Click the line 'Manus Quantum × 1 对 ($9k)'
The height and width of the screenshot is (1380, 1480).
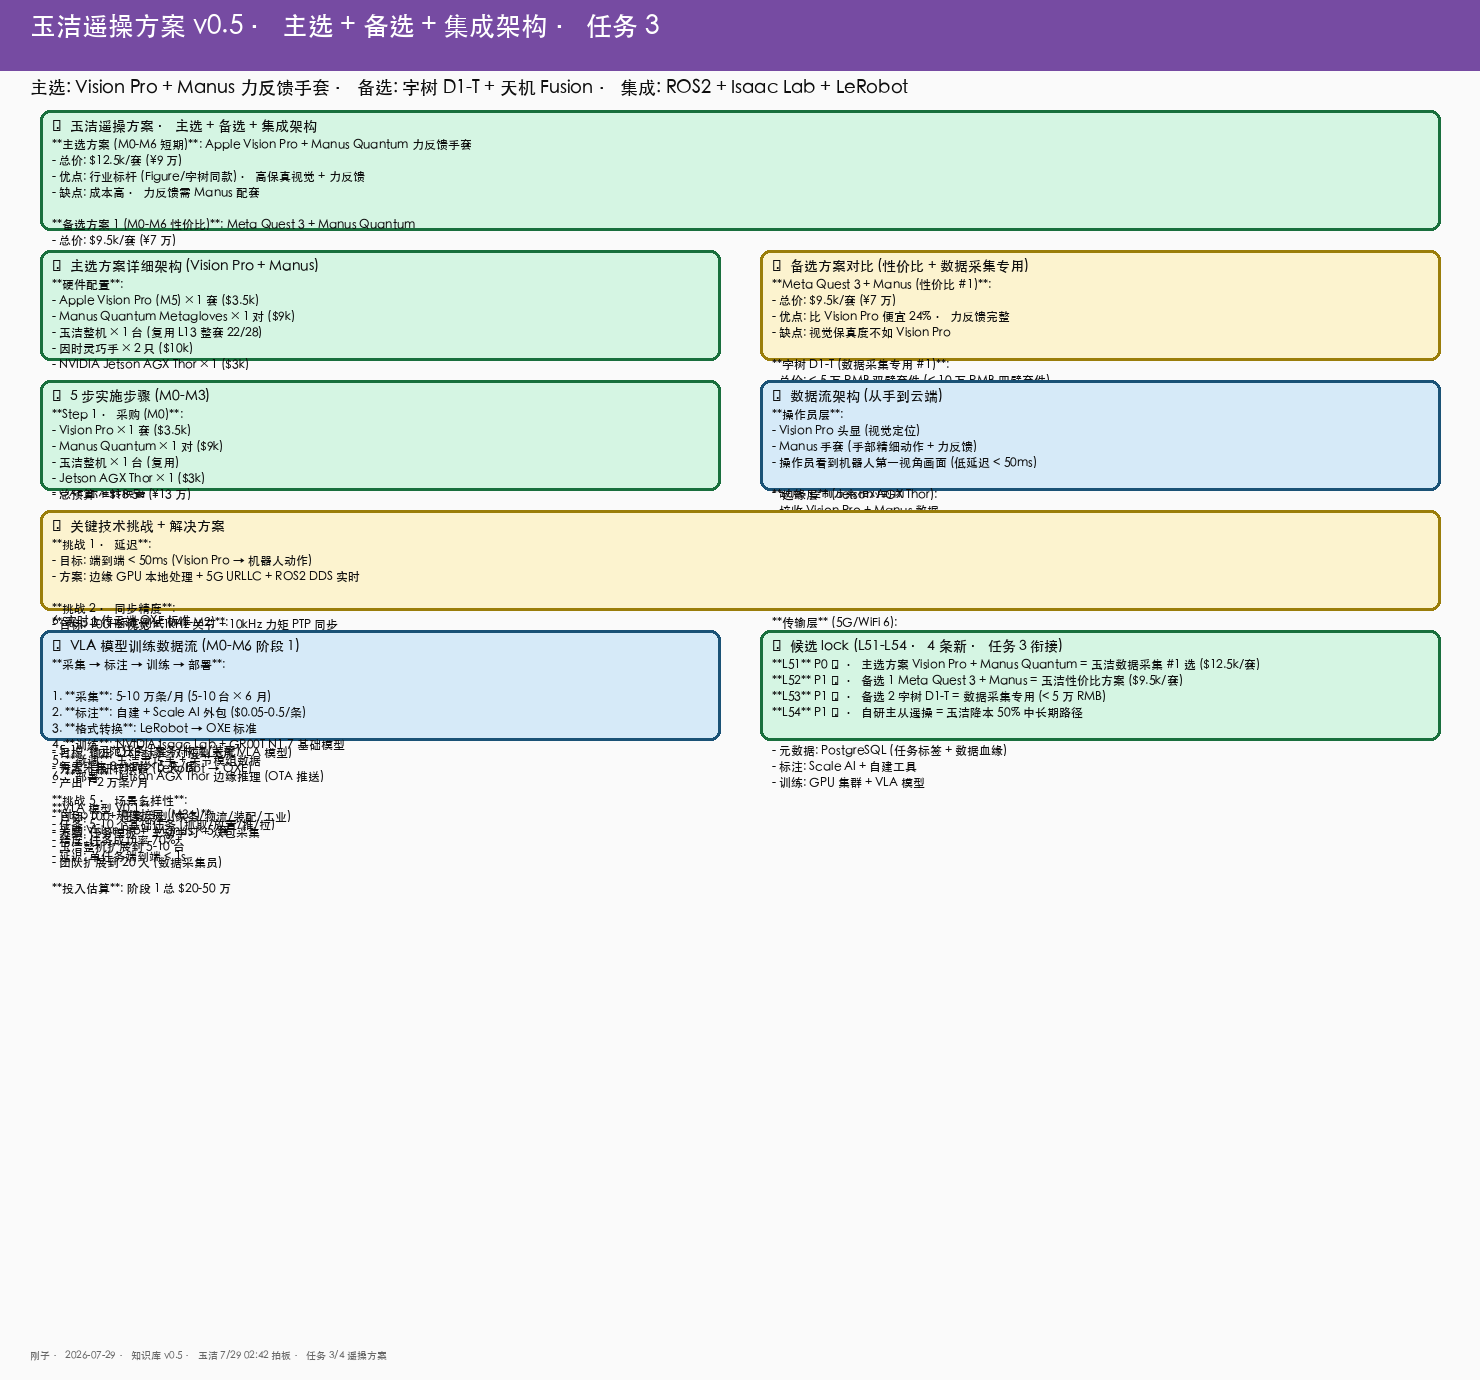click(137, 446)
